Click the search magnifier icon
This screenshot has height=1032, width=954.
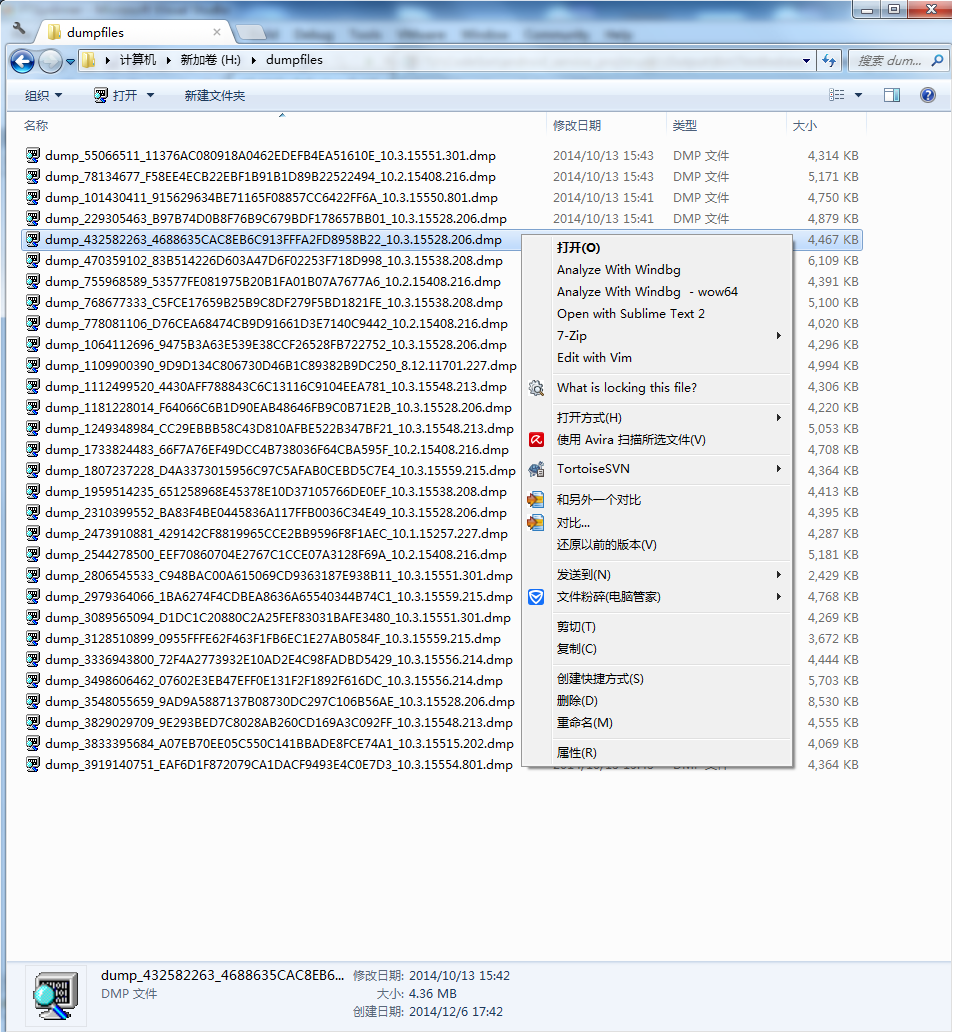[x=937, y=60]
